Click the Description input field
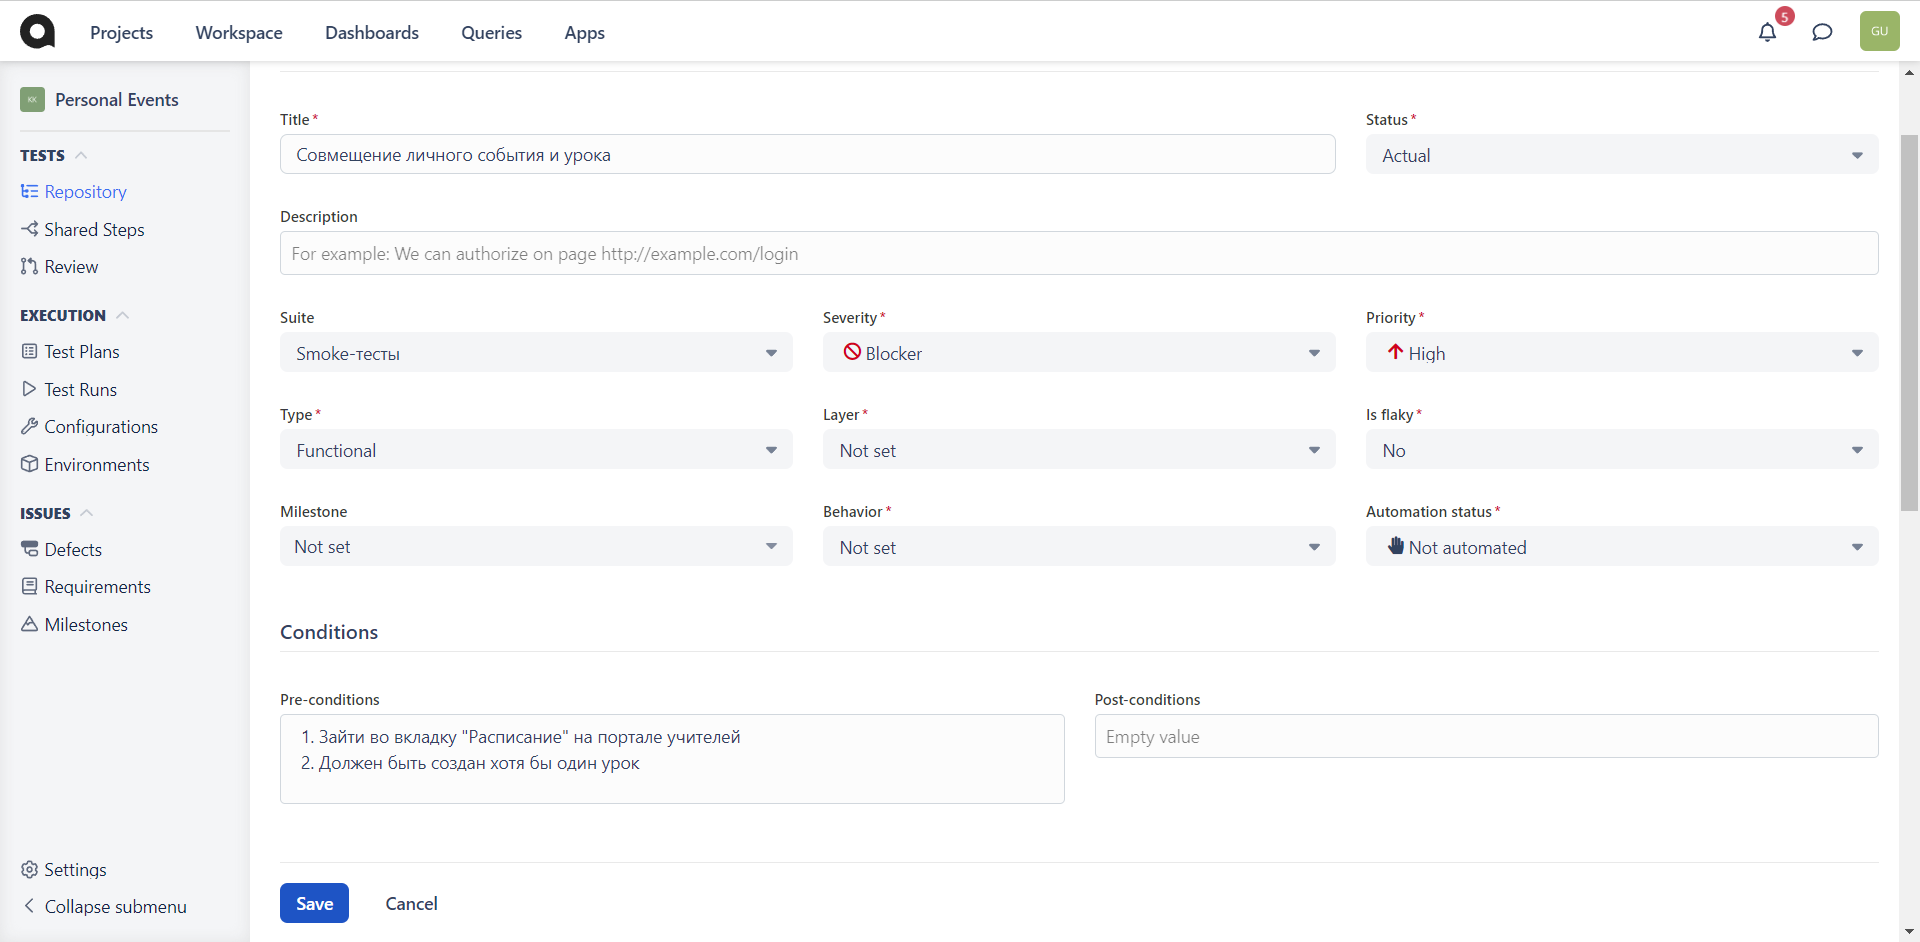The height and width of the screenshot is (942, 1920). click(x=1079, y=253)
